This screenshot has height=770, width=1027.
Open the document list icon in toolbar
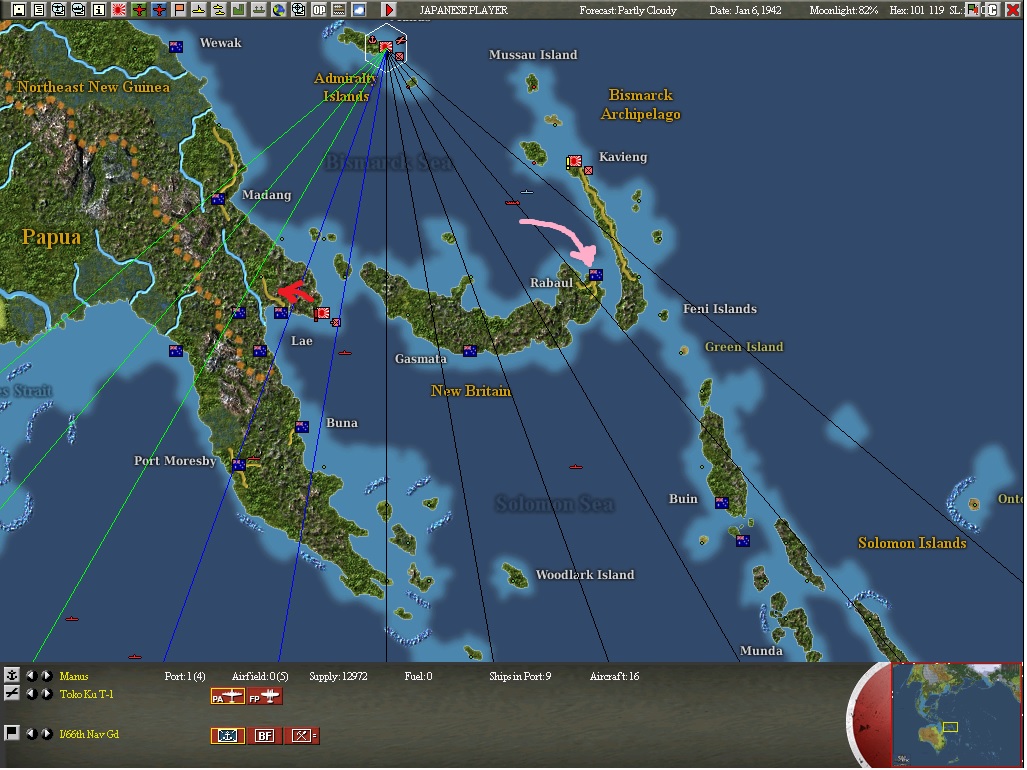(x=39, y=9)
